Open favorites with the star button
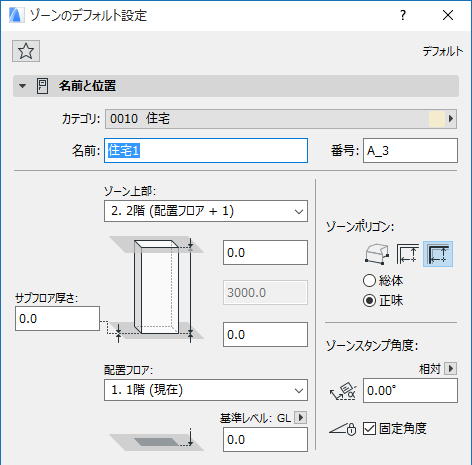Screen dimensions: 472x465 (26, 51)
